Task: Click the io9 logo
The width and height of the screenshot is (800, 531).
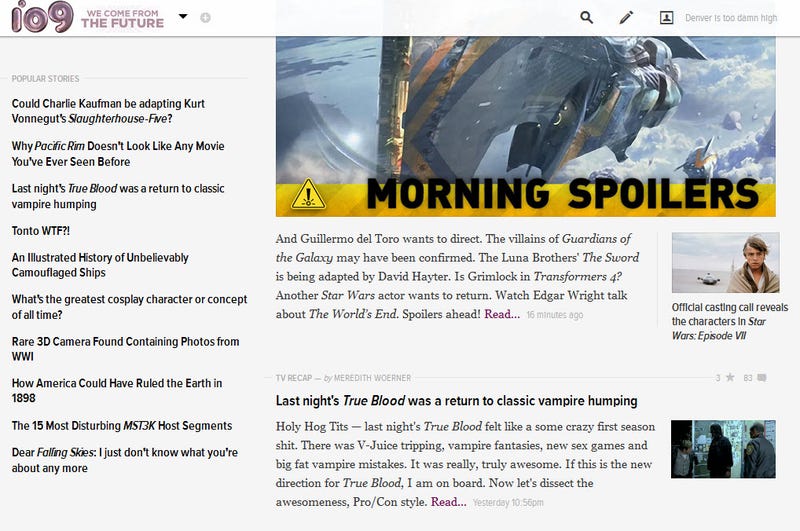Action: (x=42, y=17)
